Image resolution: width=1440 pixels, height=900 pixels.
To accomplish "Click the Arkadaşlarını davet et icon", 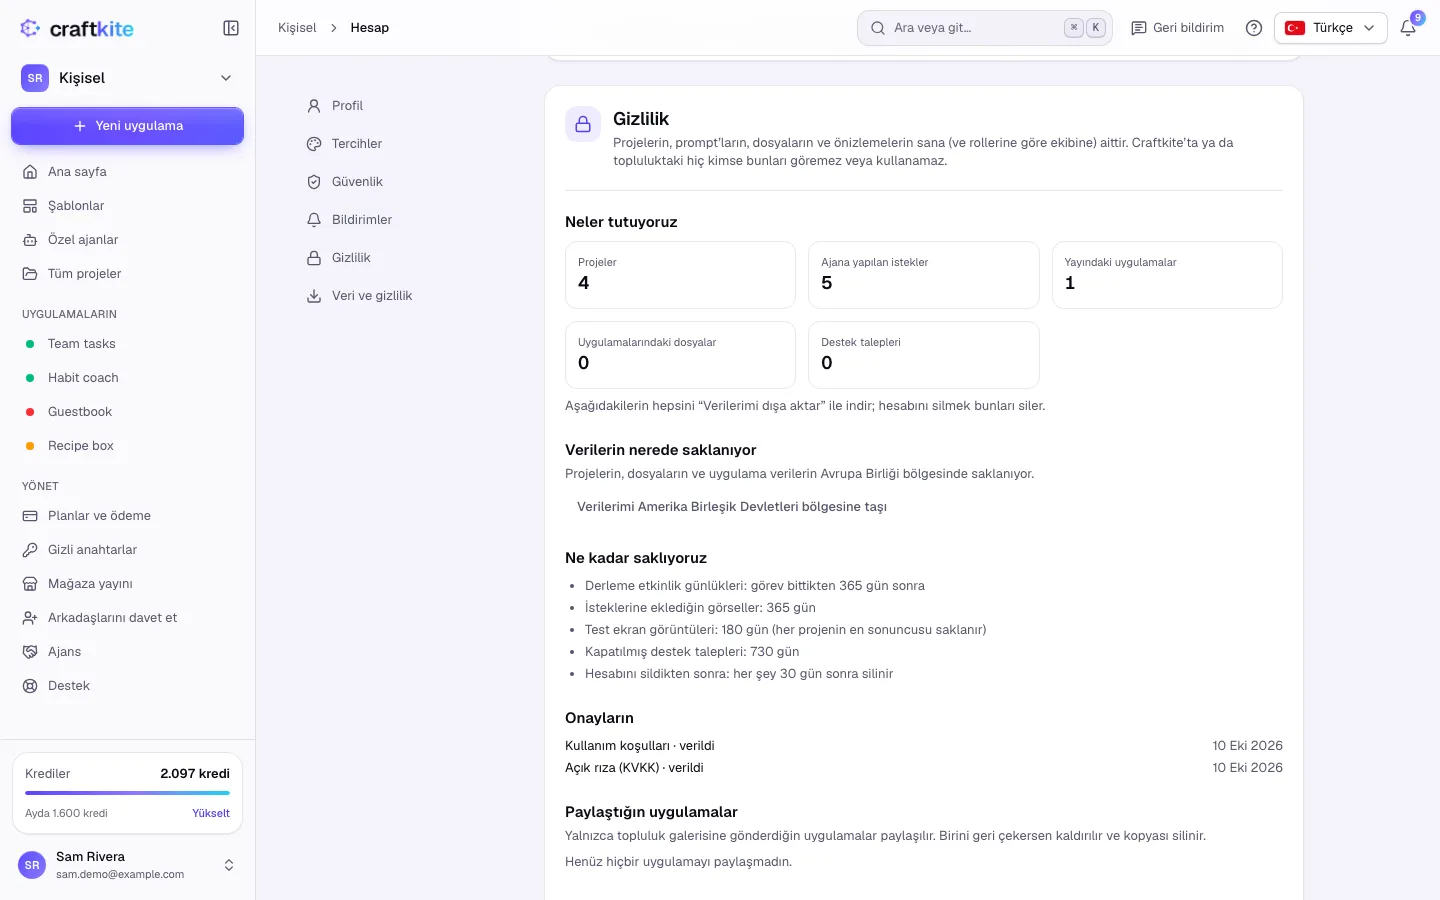I will click(x=30, y=618).
